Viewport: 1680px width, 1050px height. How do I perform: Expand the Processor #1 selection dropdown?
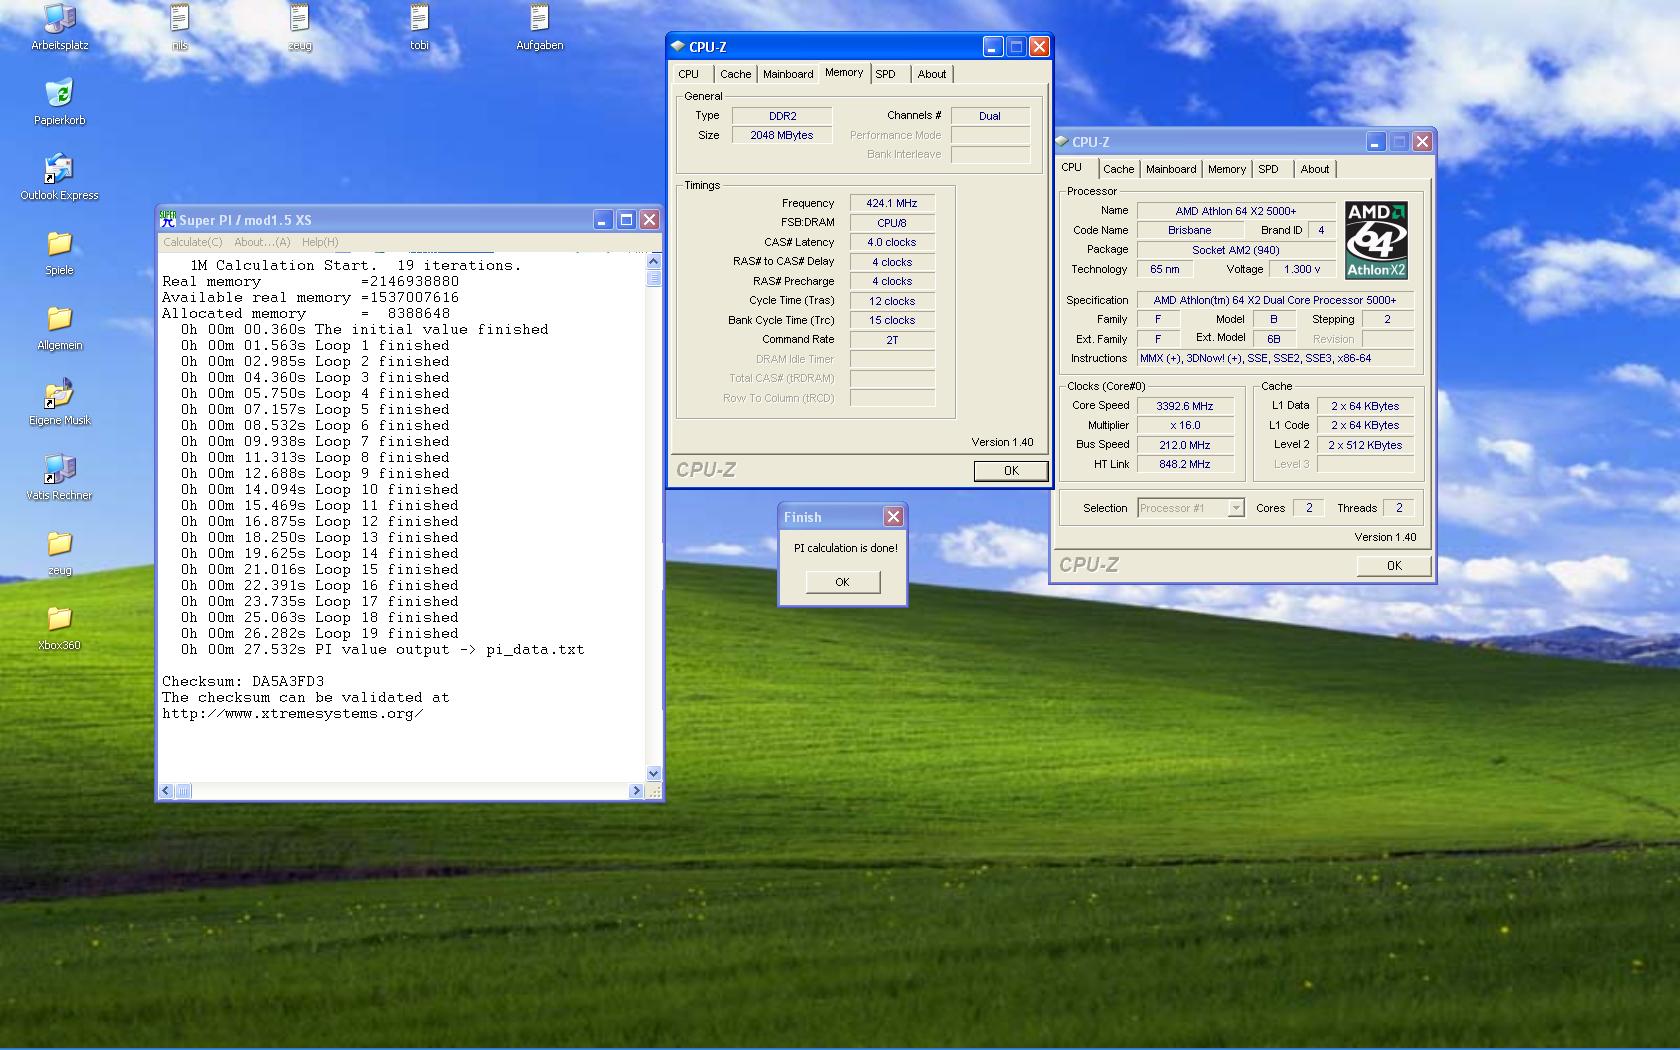pyautogui.click(x=1235, y=508)
